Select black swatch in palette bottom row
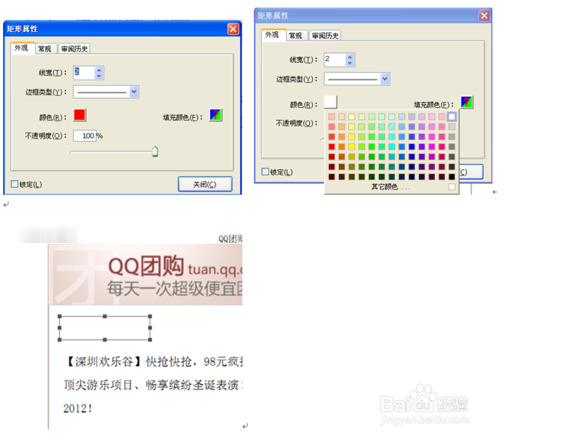567x448 pixels. point(452,177)
